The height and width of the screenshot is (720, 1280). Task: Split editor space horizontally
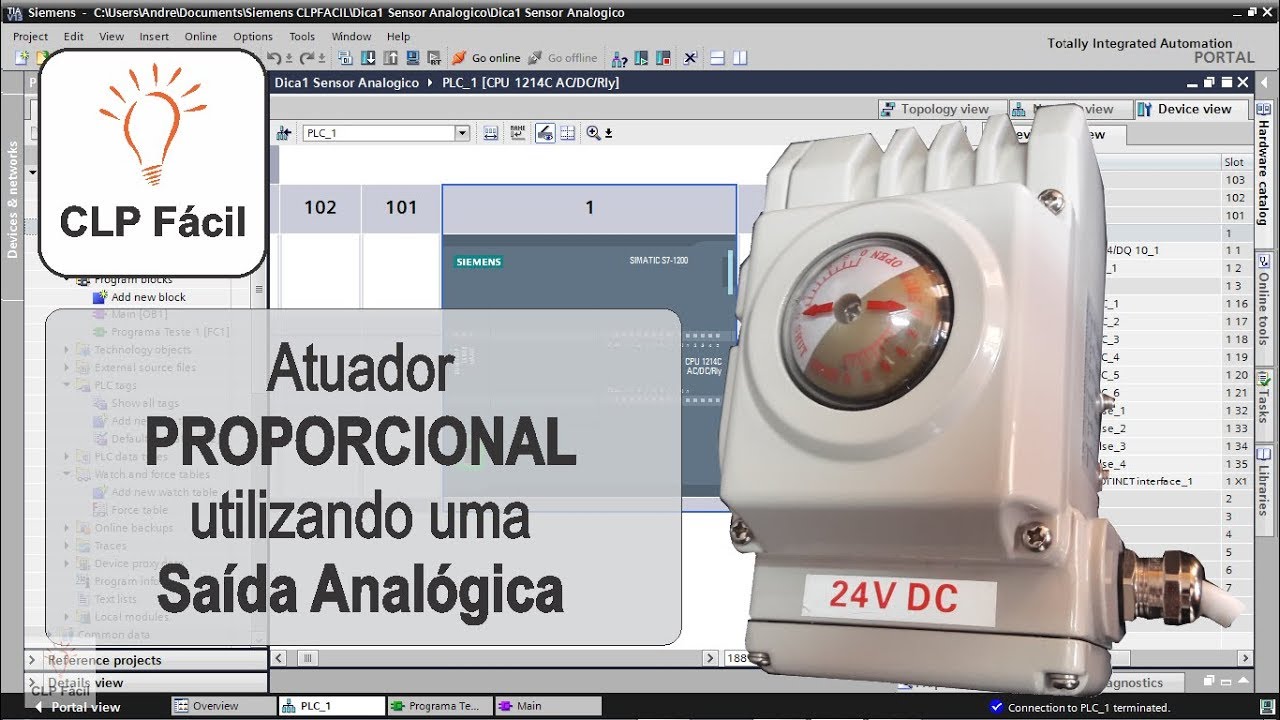[717, 58]
